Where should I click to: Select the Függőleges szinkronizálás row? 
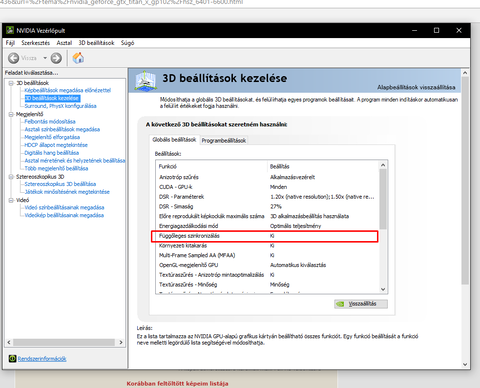pyautogui.click(x=267, y=236)
